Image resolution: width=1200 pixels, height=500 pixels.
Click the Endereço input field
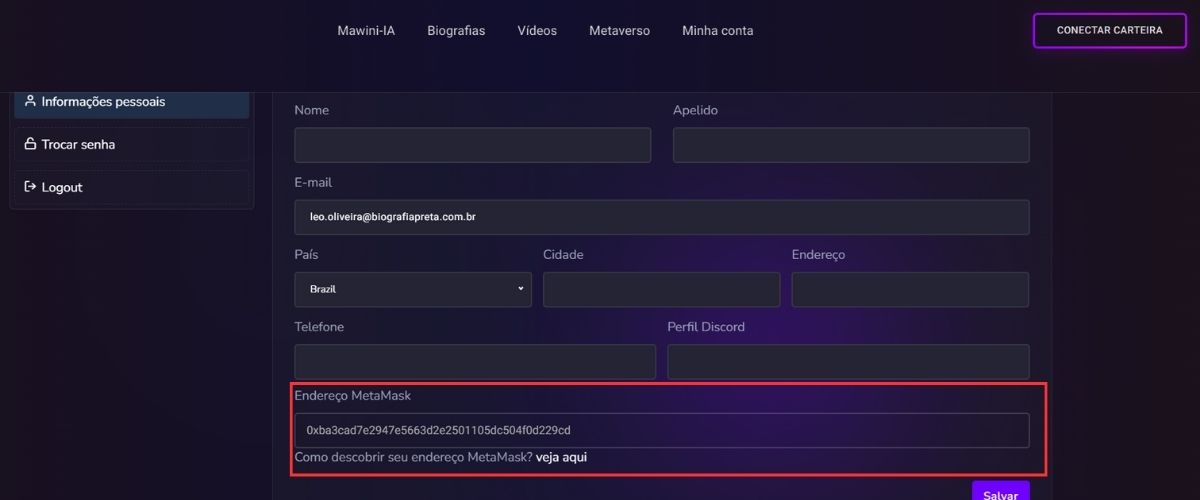tap(910, 289)
